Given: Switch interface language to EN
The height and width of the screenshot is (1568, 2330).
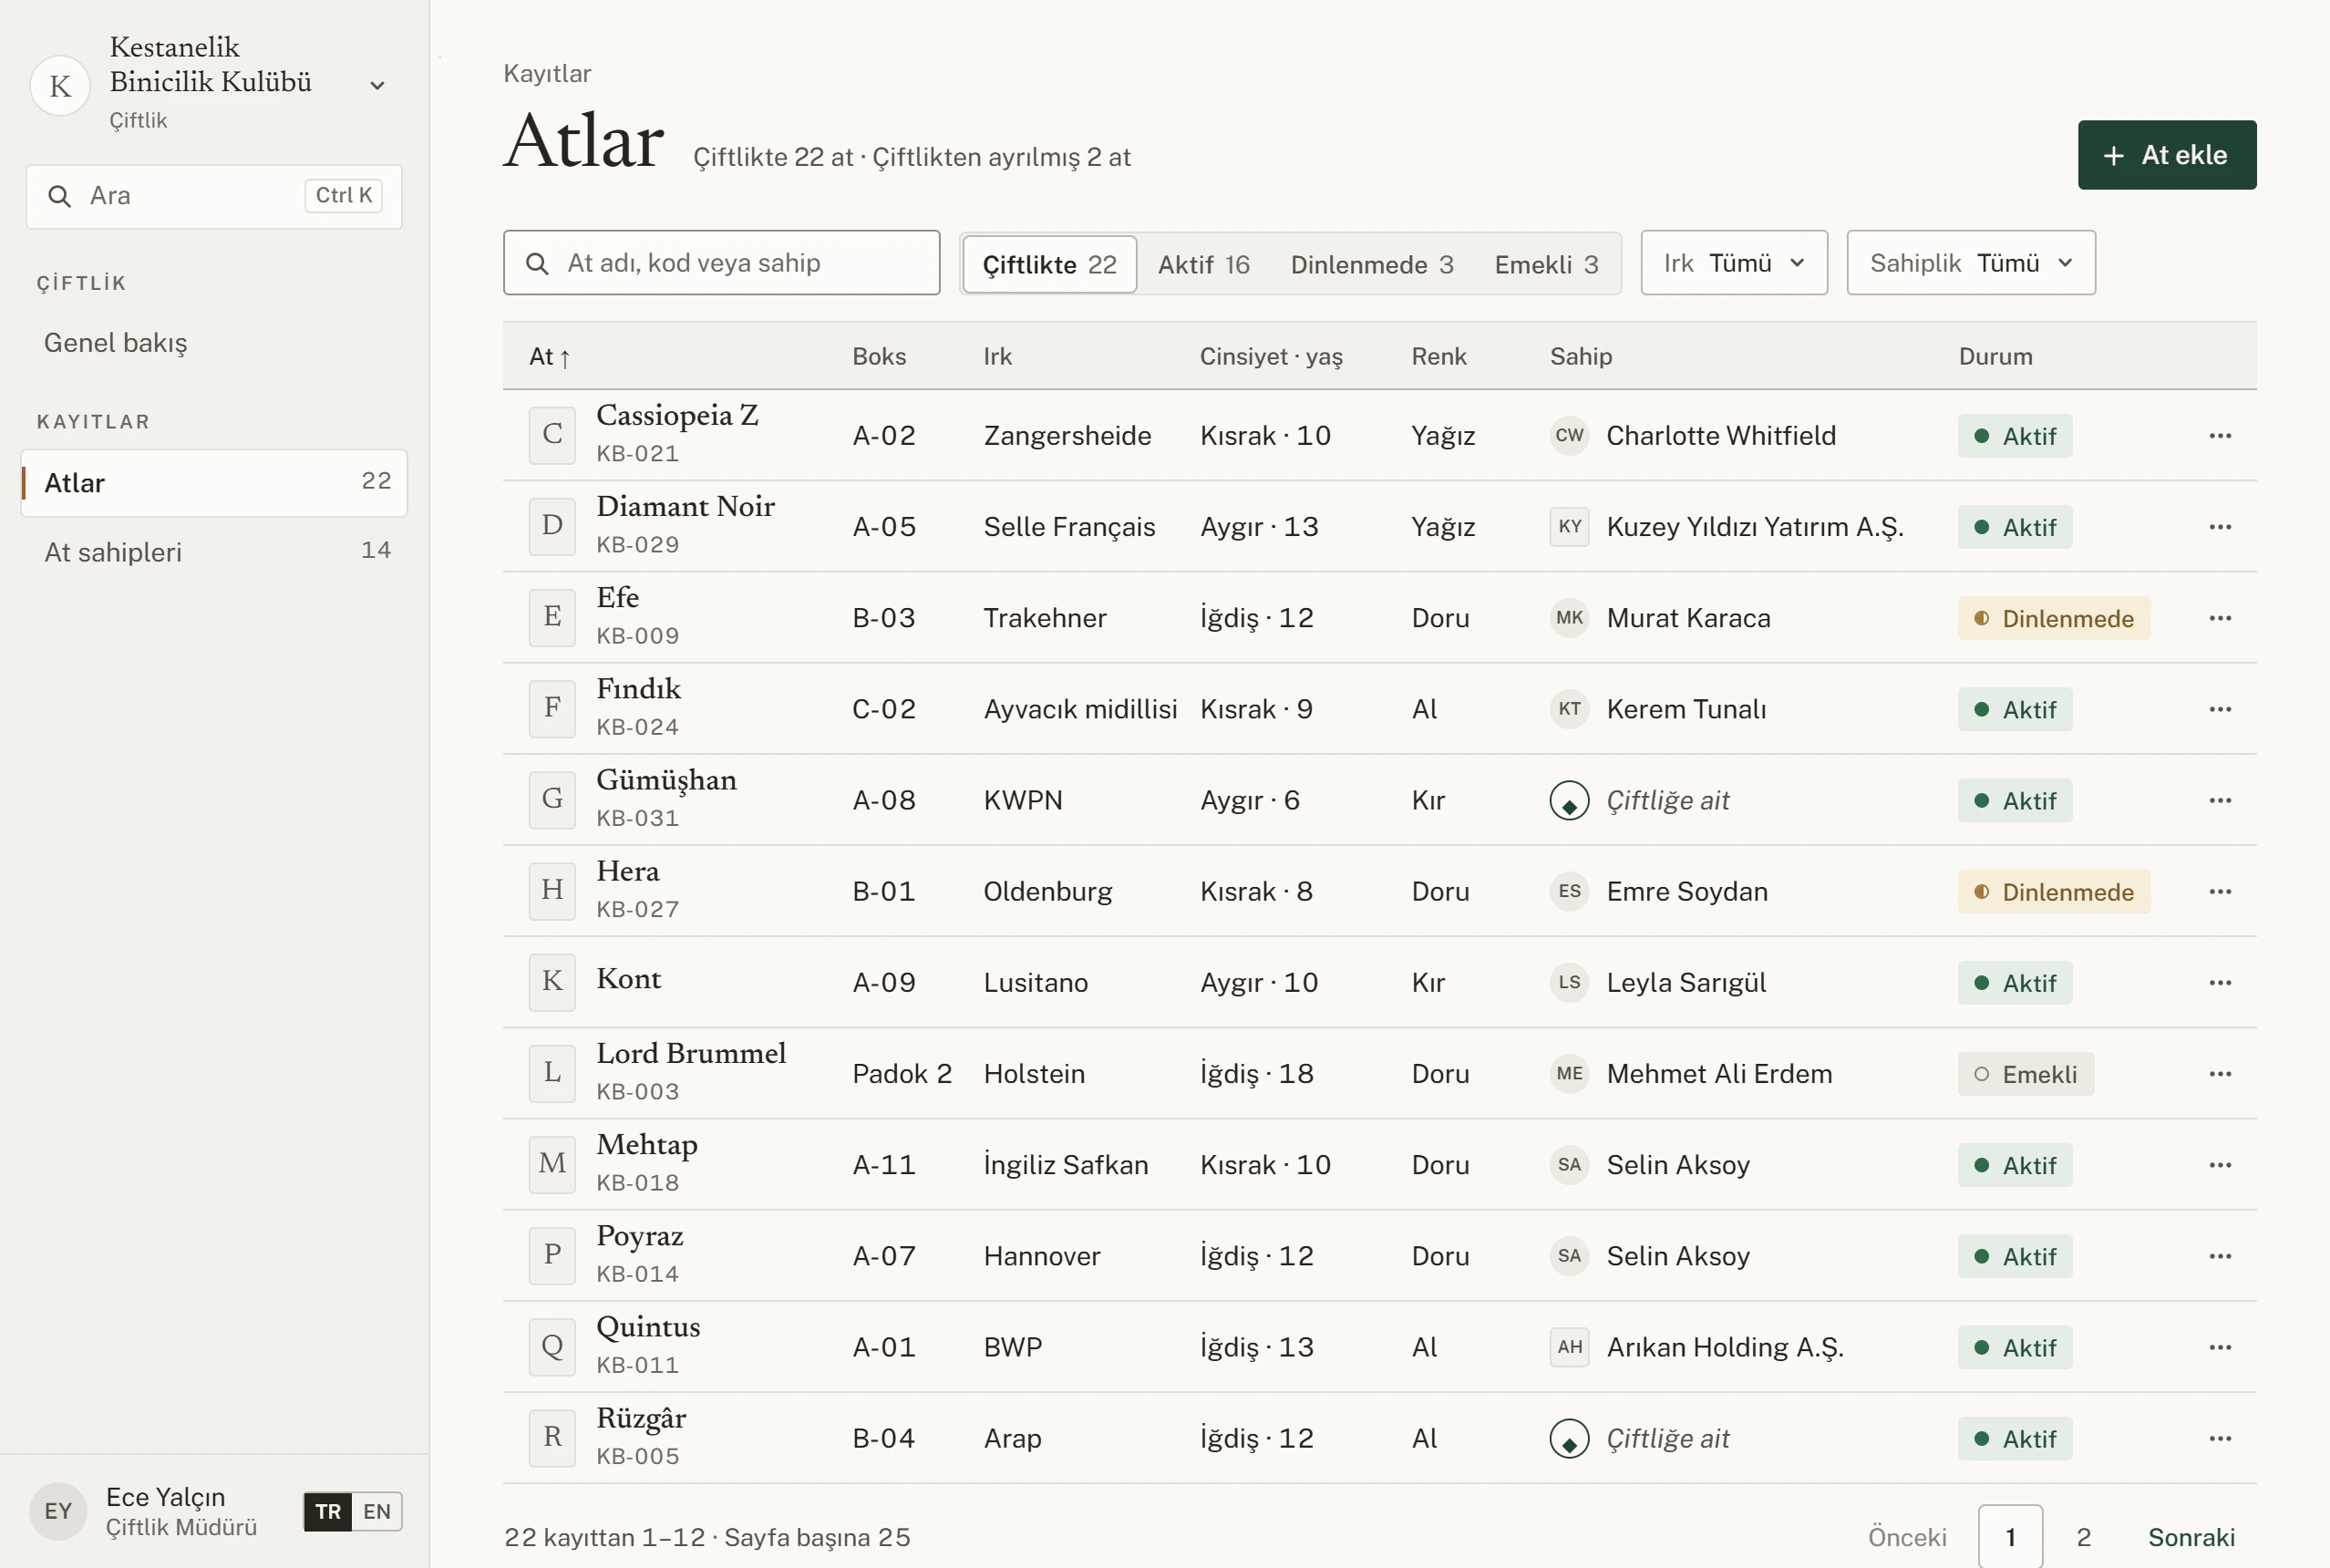Looking at the screenshot, I should [377, 1511].
